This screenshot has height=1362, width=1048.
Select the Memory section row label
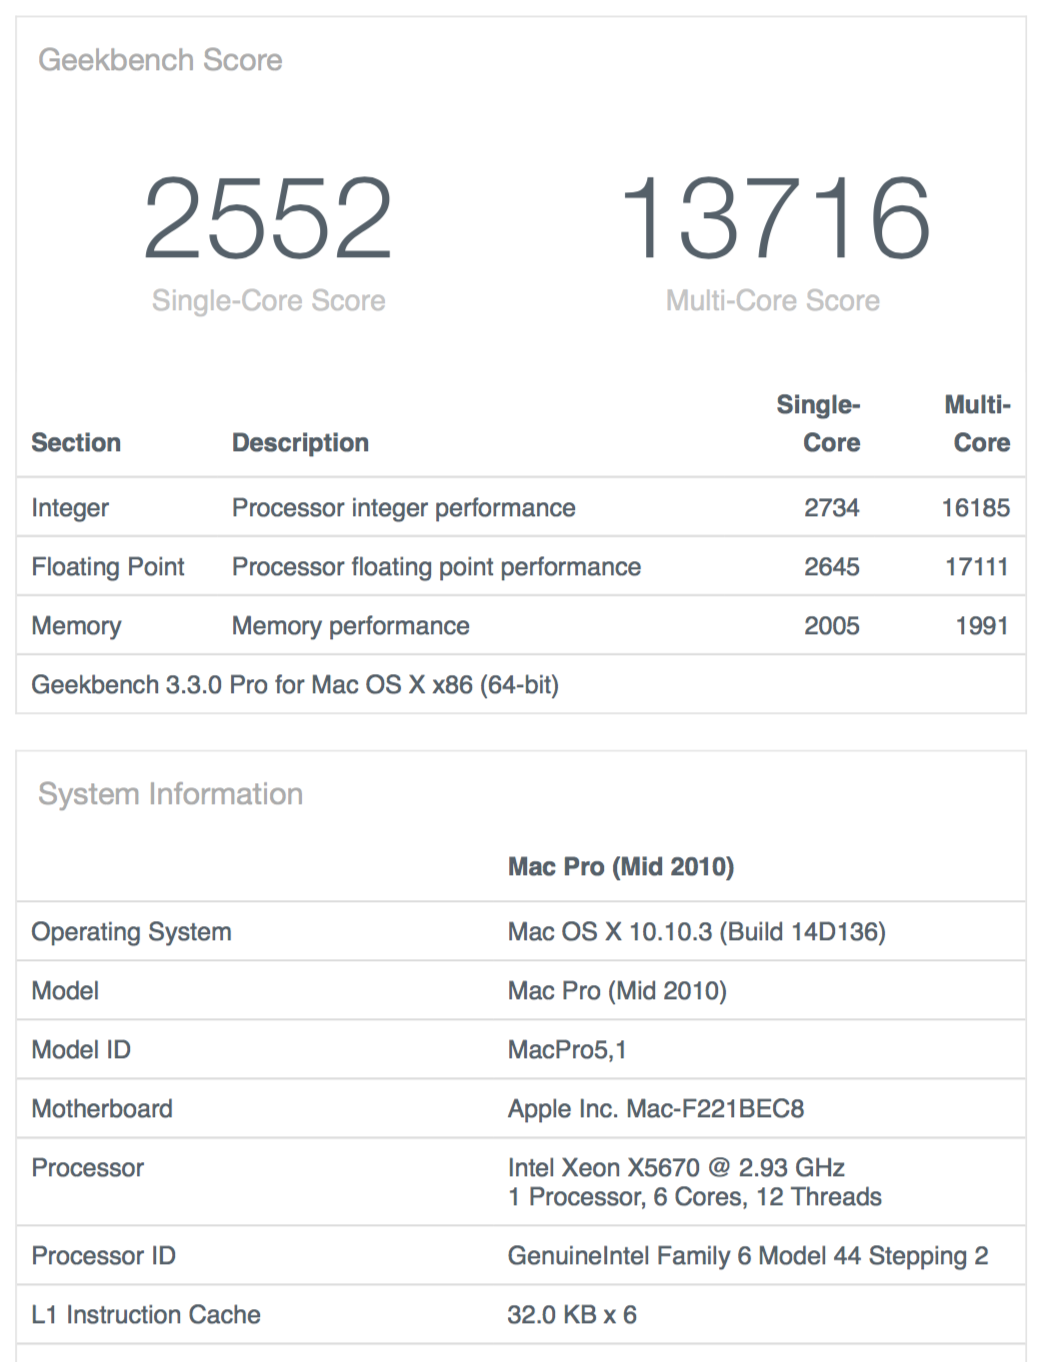76,626
